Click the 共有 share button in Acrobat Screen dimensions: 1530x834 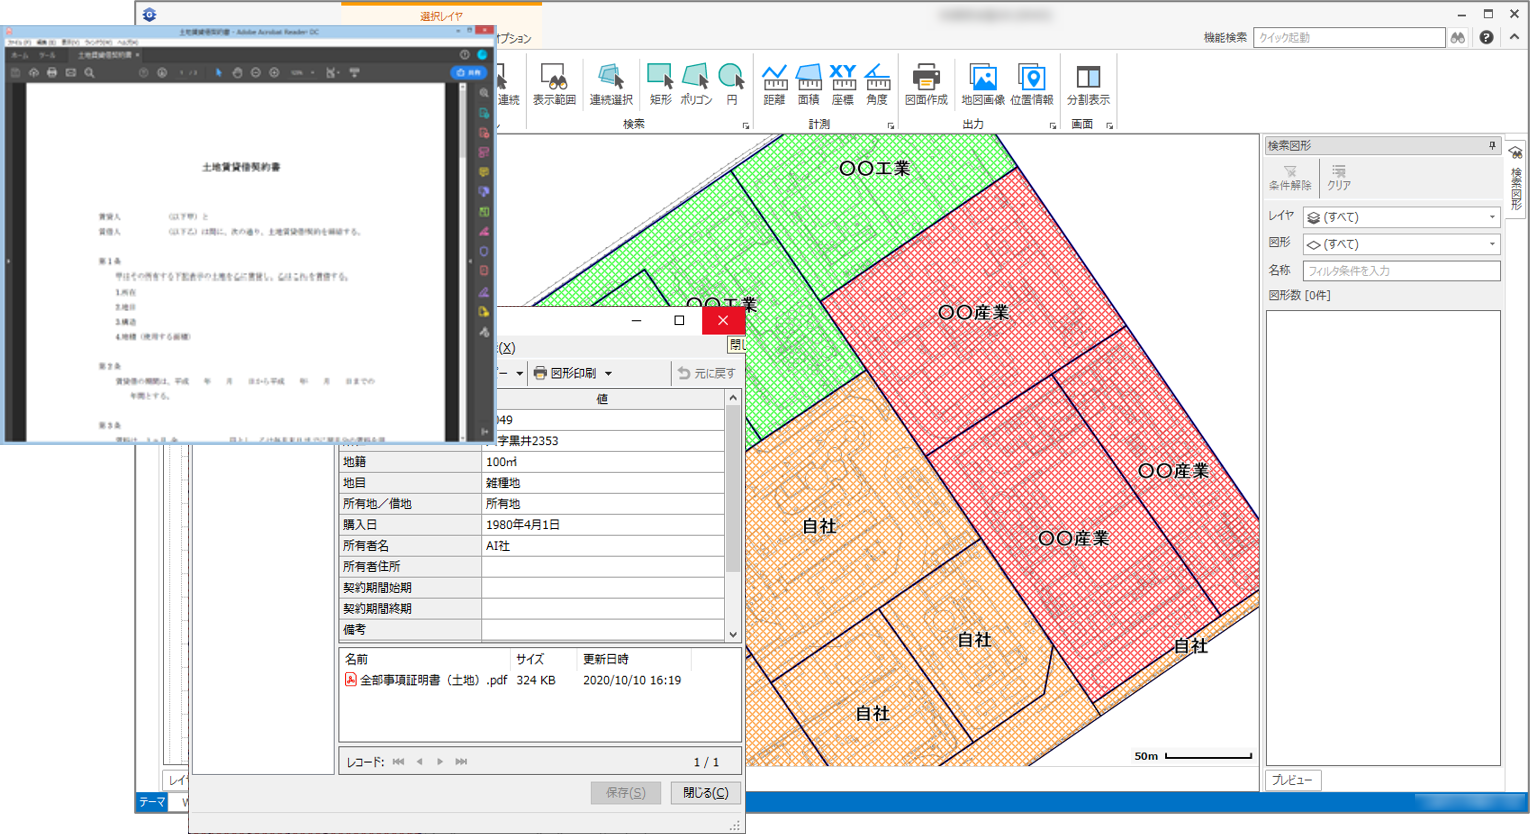click(467, 73)
